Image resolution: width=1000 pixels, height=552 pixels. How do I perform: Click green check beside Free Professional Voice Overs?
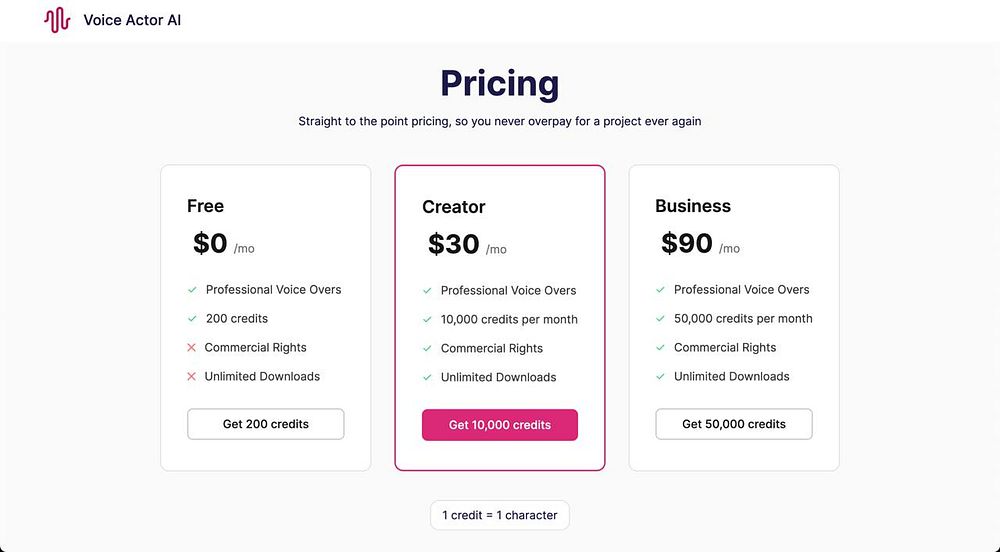click(192, 290)
